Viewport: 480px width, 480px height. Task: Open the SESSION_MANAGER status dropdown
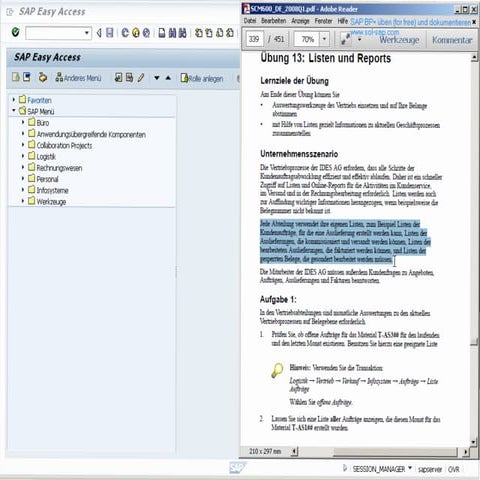[410, 468]
